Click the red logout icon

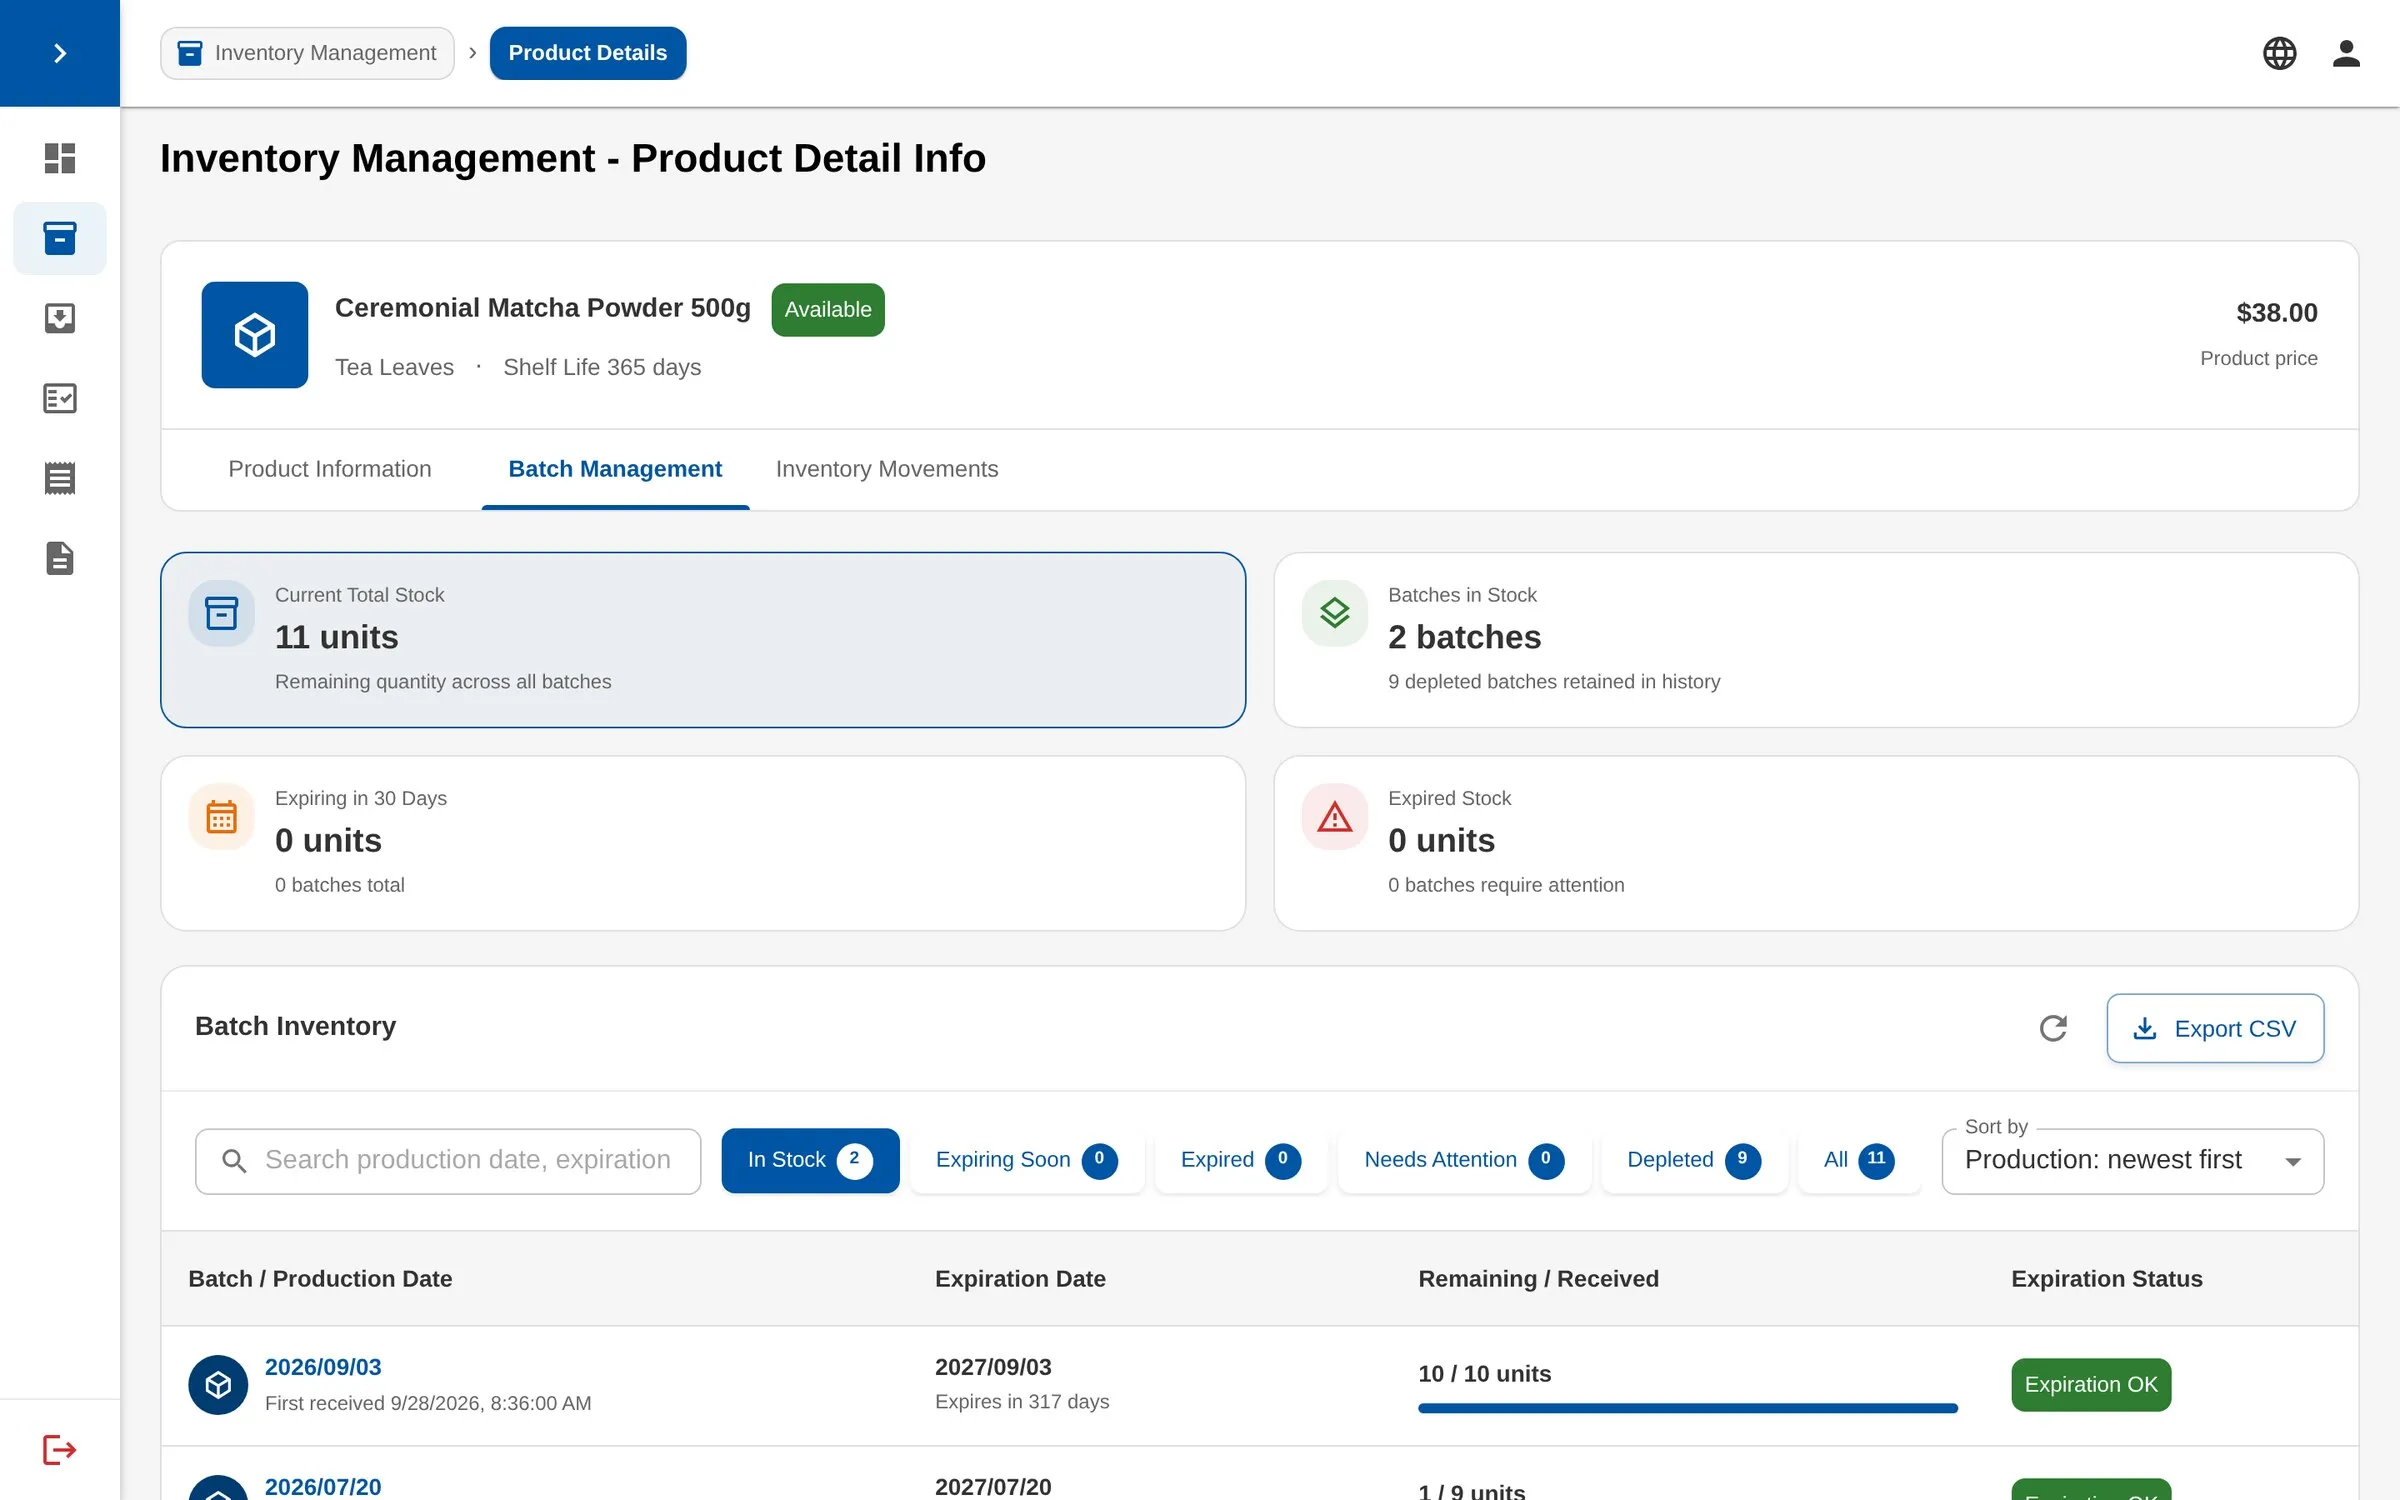click(x=60, y=1449)
